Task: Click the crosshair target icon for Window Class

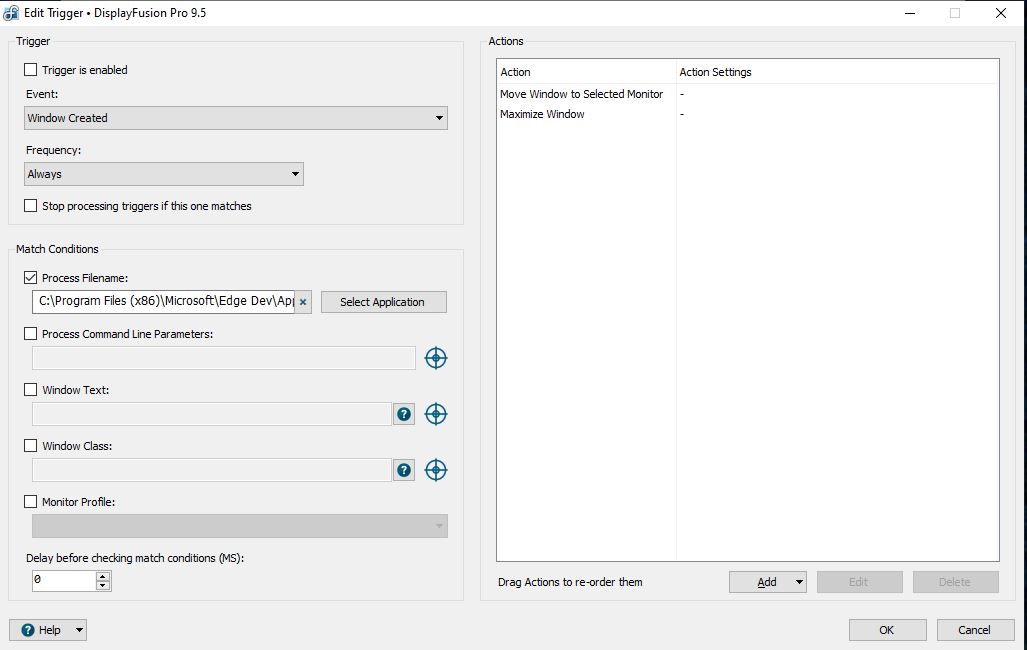Action: point(435,470)
